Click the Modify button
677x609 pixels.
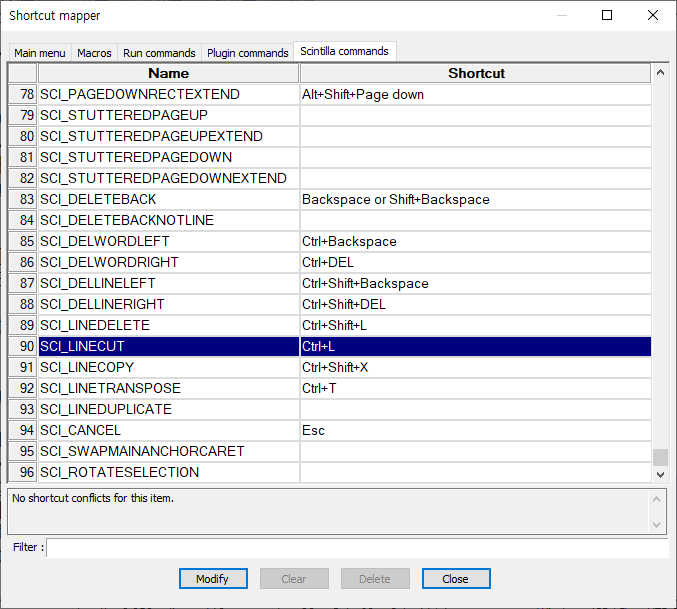click(x=213, y=578)
